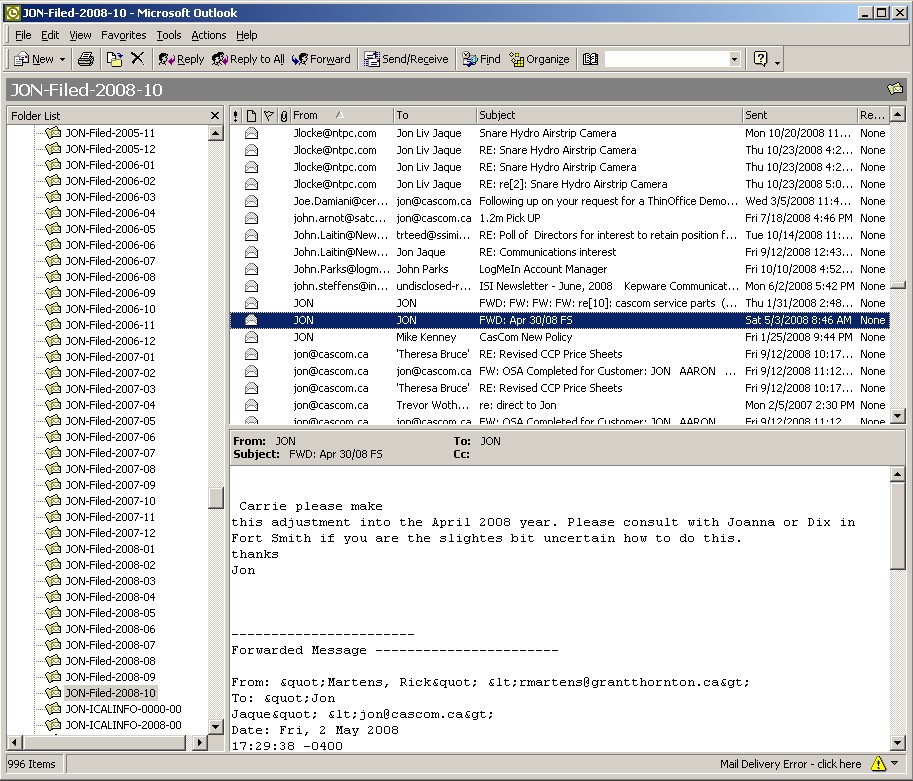The width and height of the screenshot is (913, 781).
Task: Close the Folder List pane
Action: 215,115
